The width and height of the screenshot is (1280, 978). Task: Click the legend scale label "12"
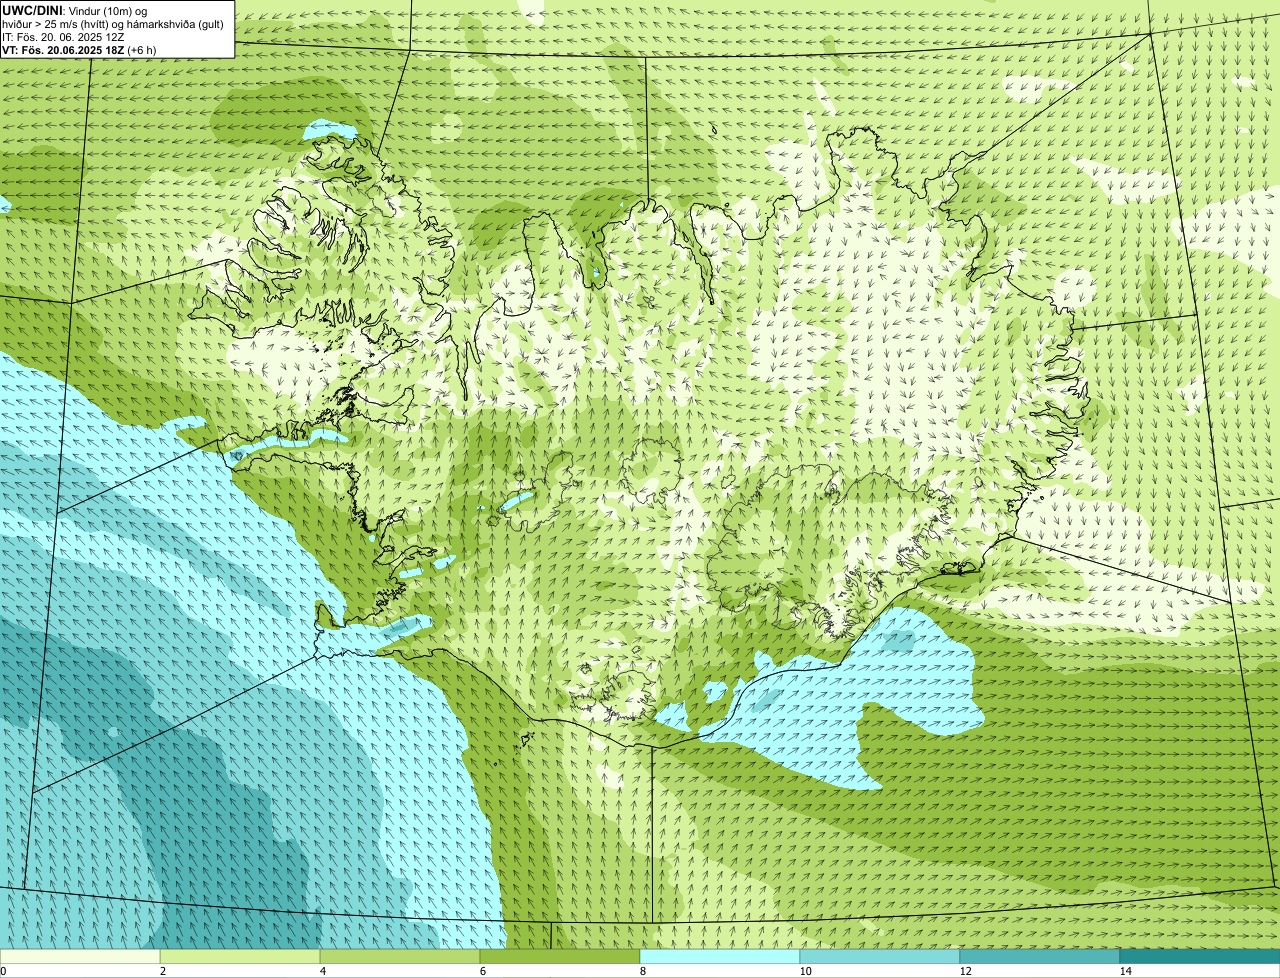965,971
